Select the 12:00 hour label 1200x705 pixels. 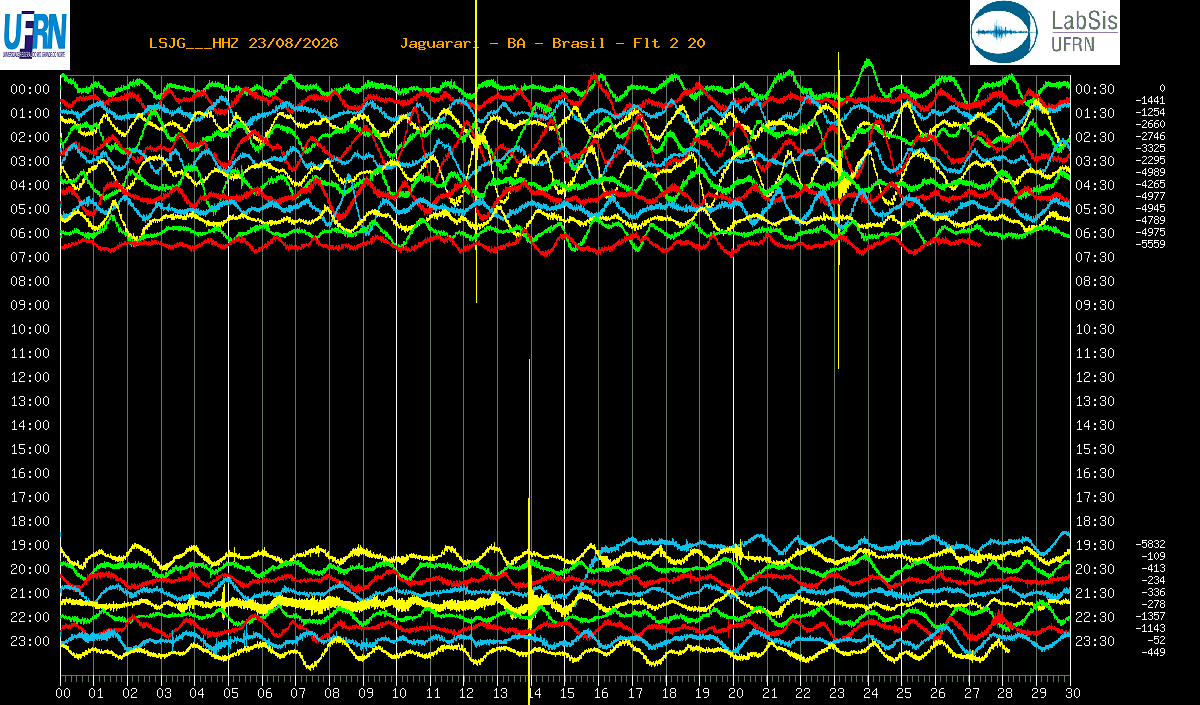click(30, 377)
